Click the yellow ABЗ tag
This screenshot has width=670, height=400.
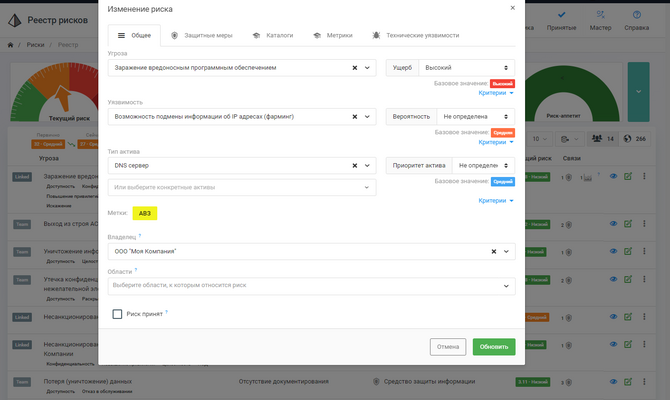pyautogui.click(x=145, y=213)
